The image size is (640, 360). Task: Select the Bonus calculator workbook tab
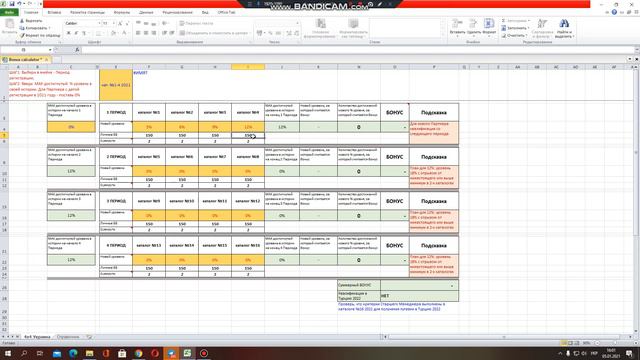(25, 60)
